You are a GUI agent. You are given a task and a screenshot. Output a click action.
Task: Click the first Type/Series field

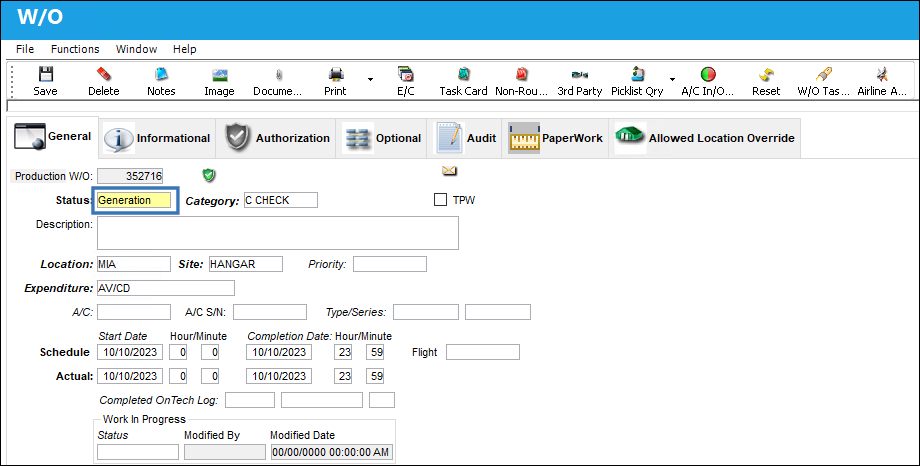[x=426, y=312]
